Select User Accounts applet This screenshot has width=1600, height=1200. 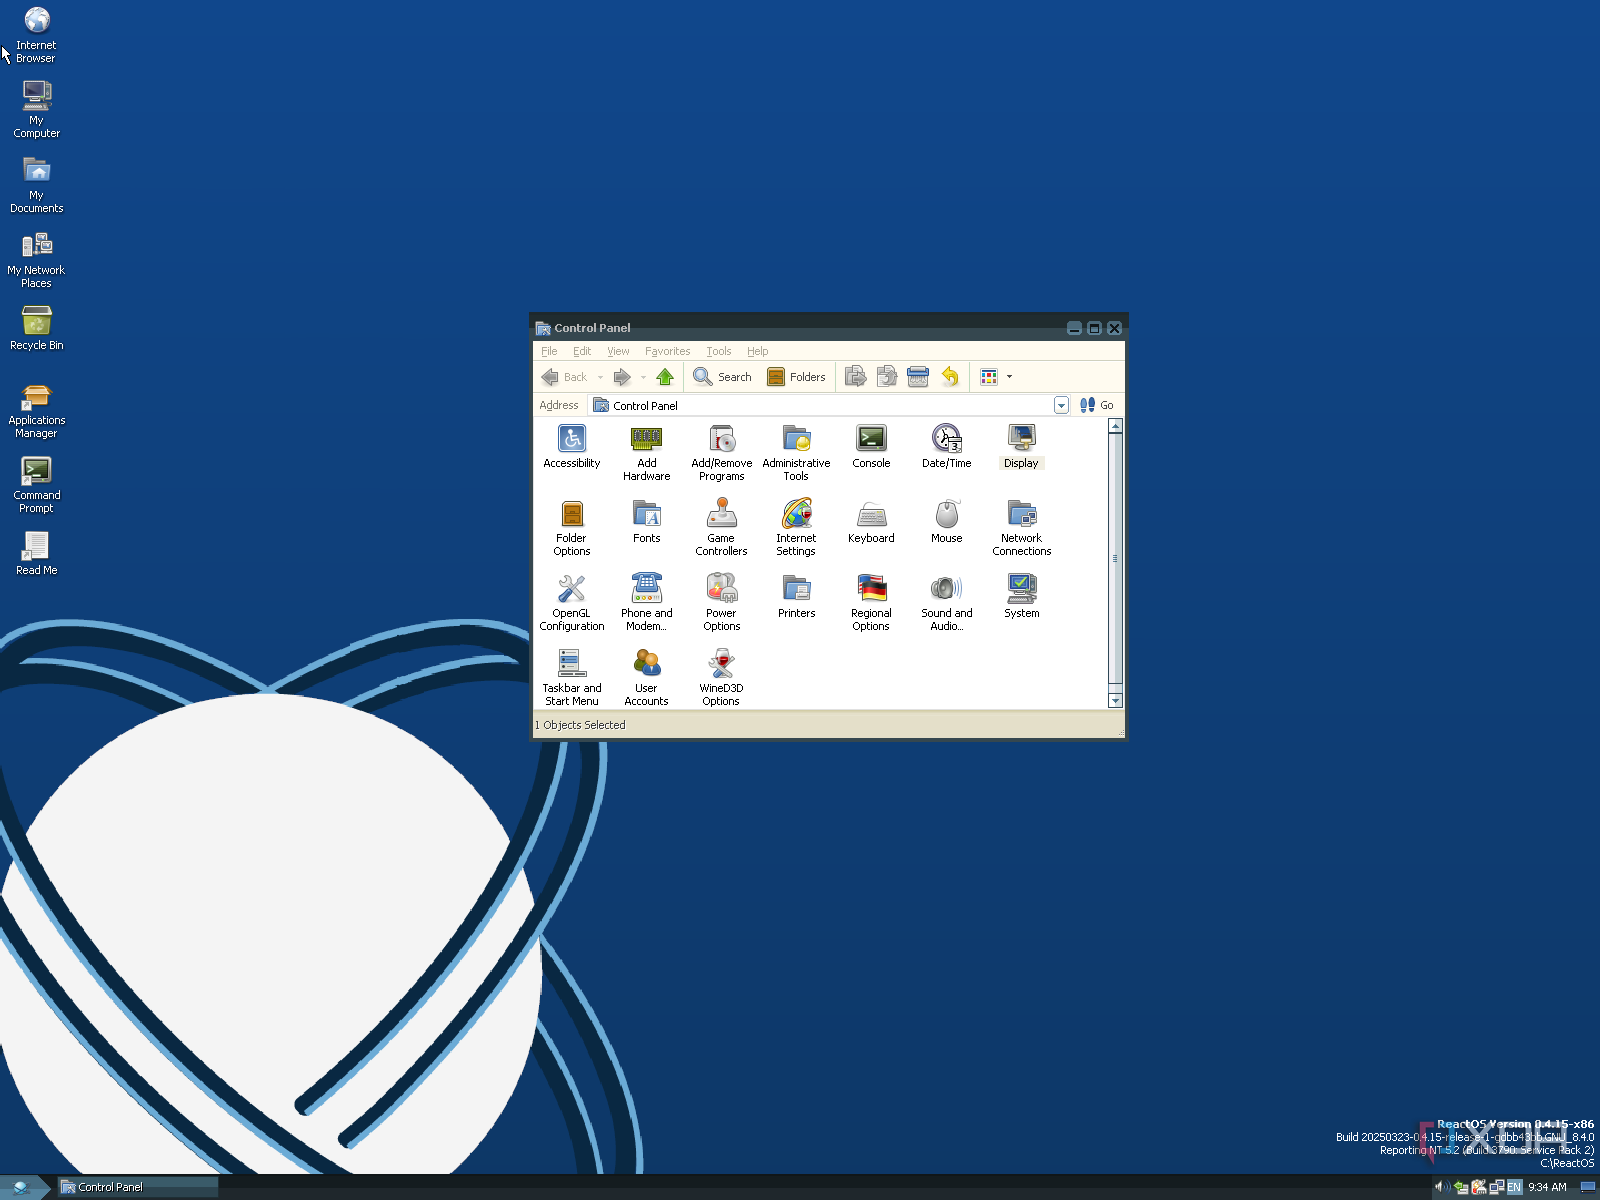(x=646, y=677)
